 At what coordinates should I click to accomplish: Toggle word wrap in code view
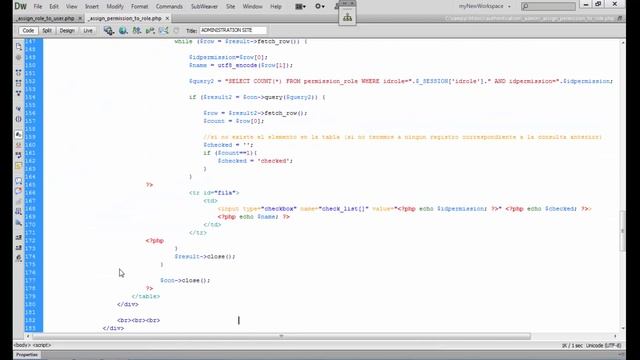tap(19, 155)
